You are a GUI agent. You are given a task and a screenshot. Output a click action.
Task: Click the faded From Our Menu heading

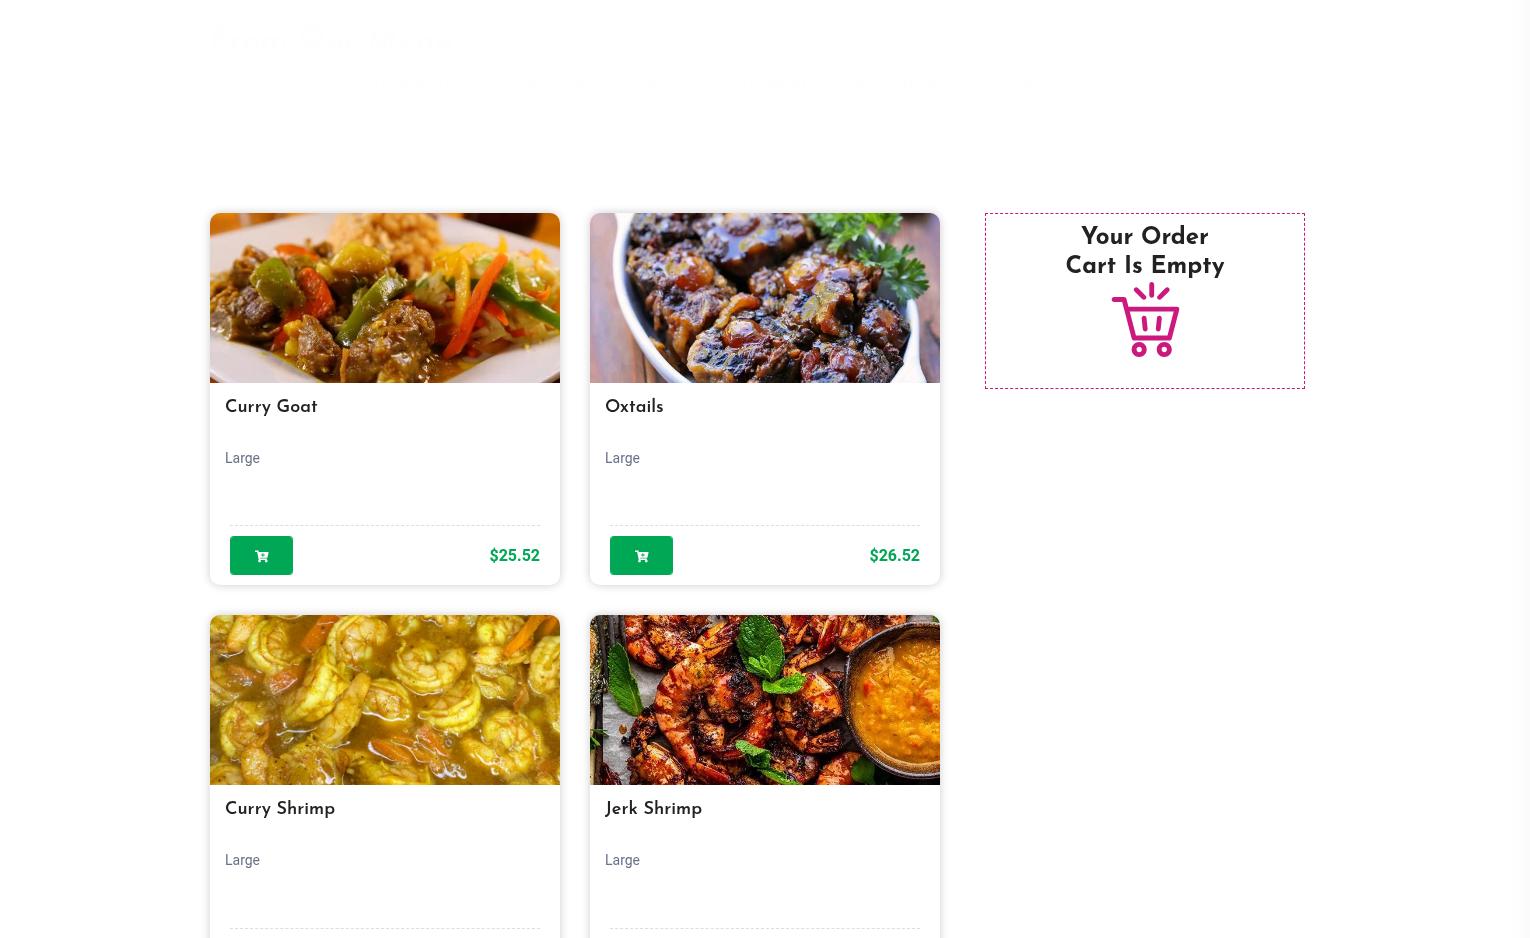pyautogui.click(x=330, y=41)
